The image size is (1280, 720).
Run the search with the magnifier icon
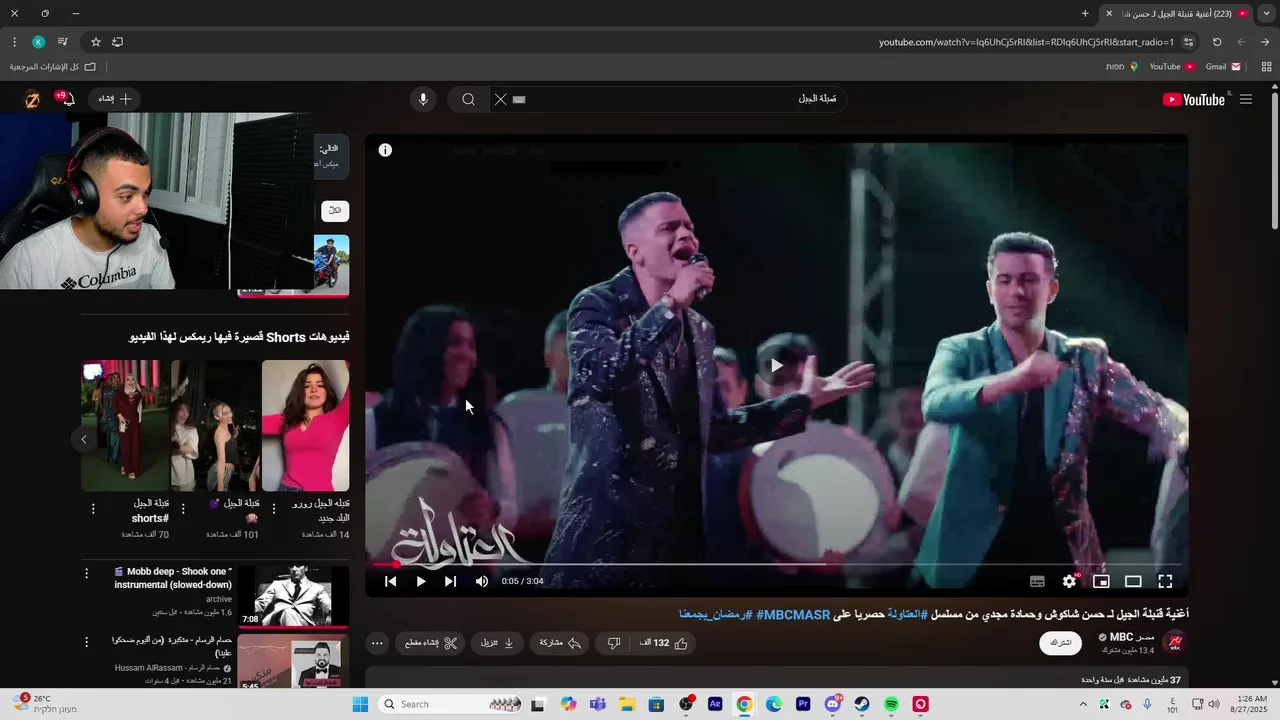[468, 99]
